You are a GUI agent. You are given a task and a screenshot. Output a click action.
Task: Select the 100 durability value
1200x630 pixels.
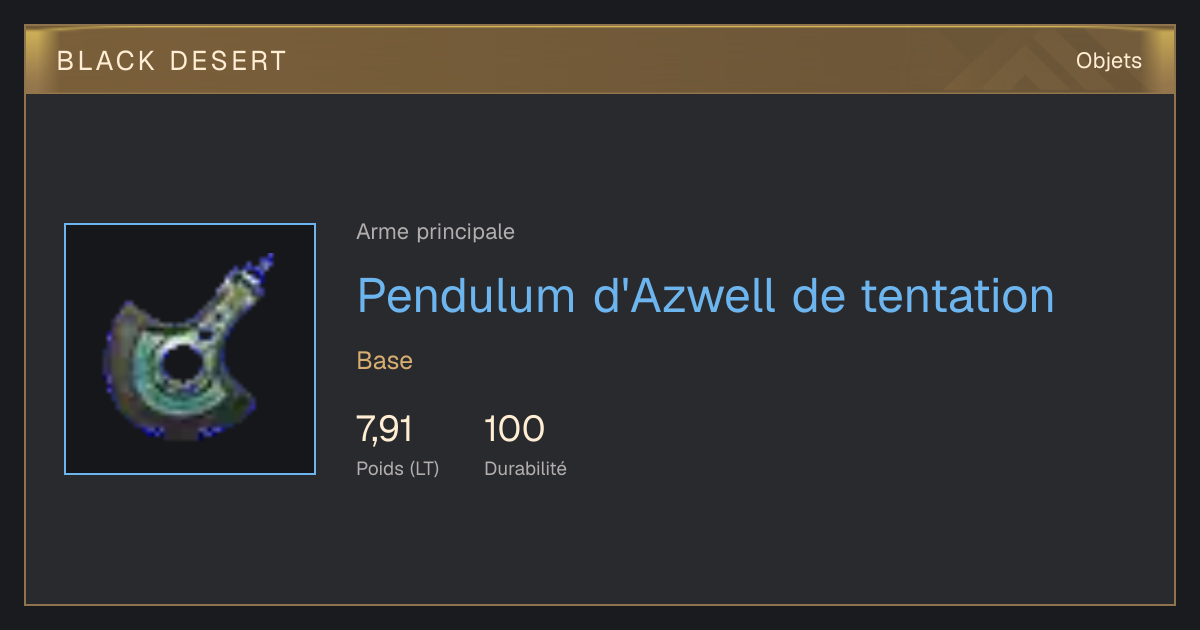pos(514,429)
